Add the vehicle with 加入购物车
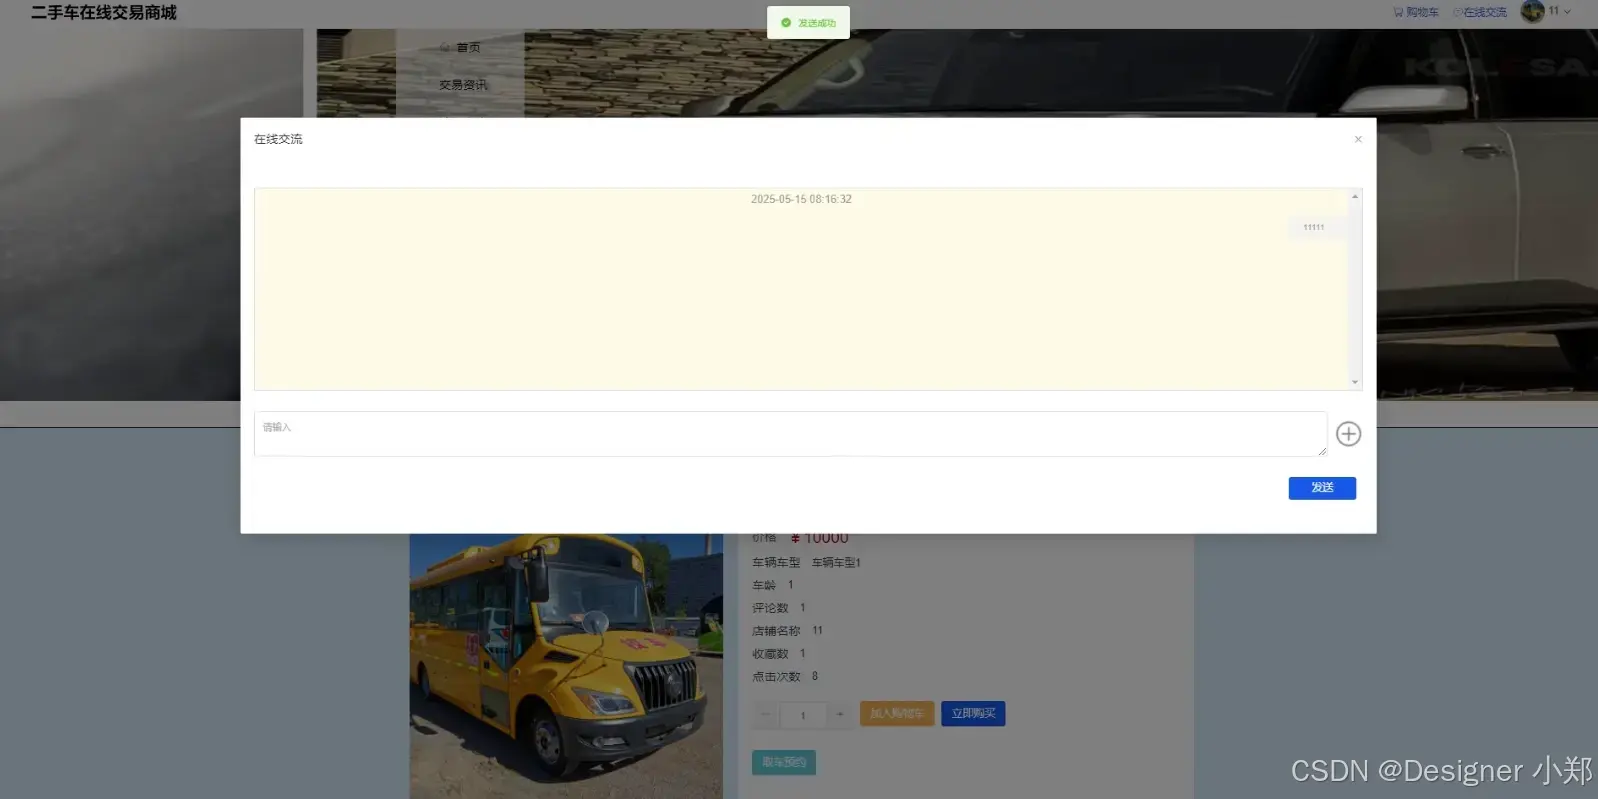Viewport: 1598px width, 799px height. pyautogui.click(x=897, y=714)
